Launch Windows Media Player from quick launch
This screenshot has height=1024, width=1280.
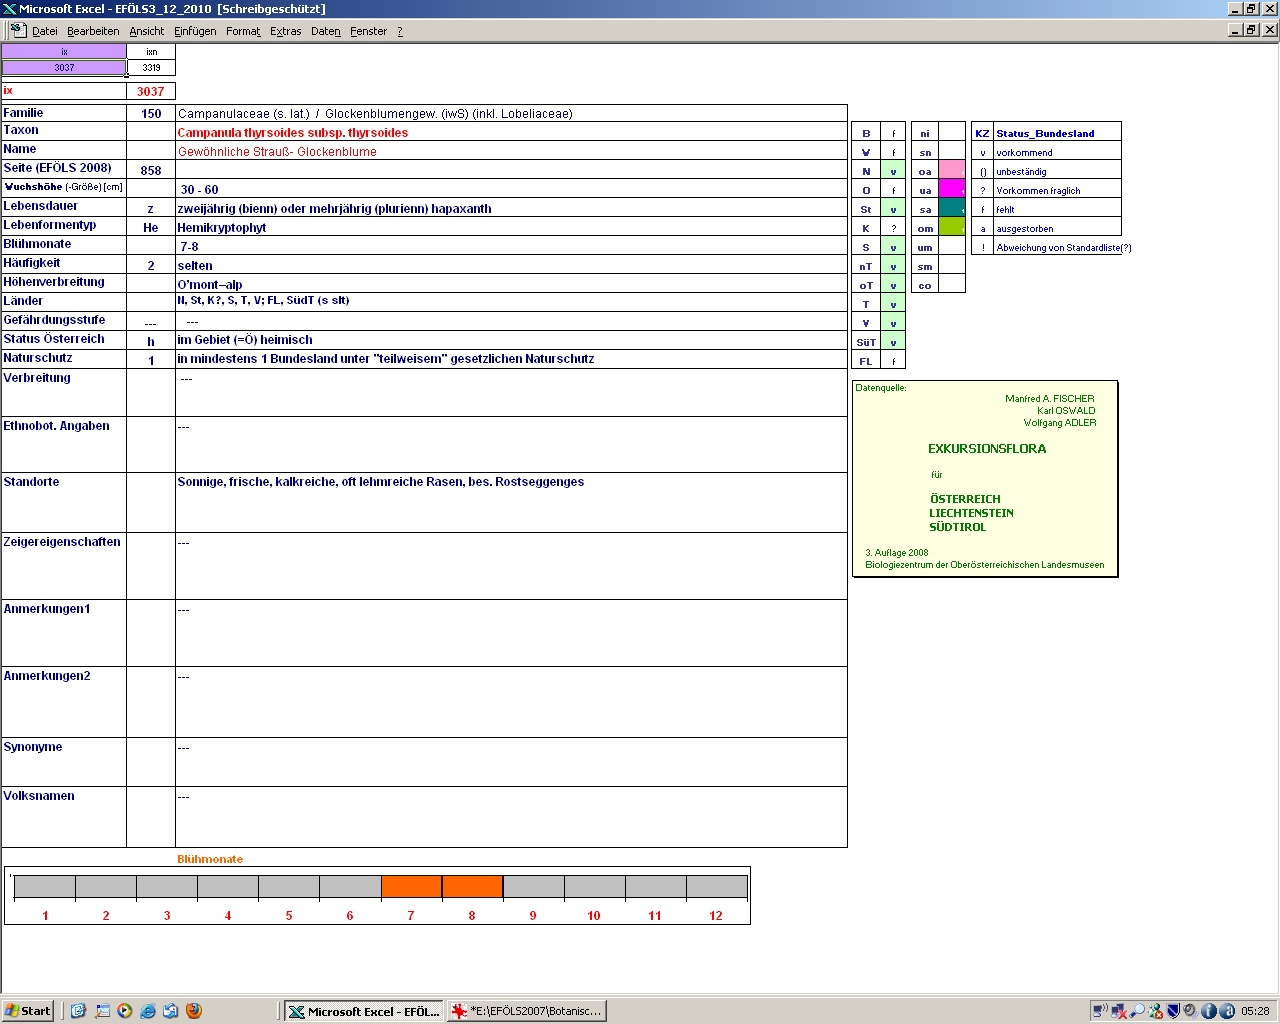[x=125, y=1011]
